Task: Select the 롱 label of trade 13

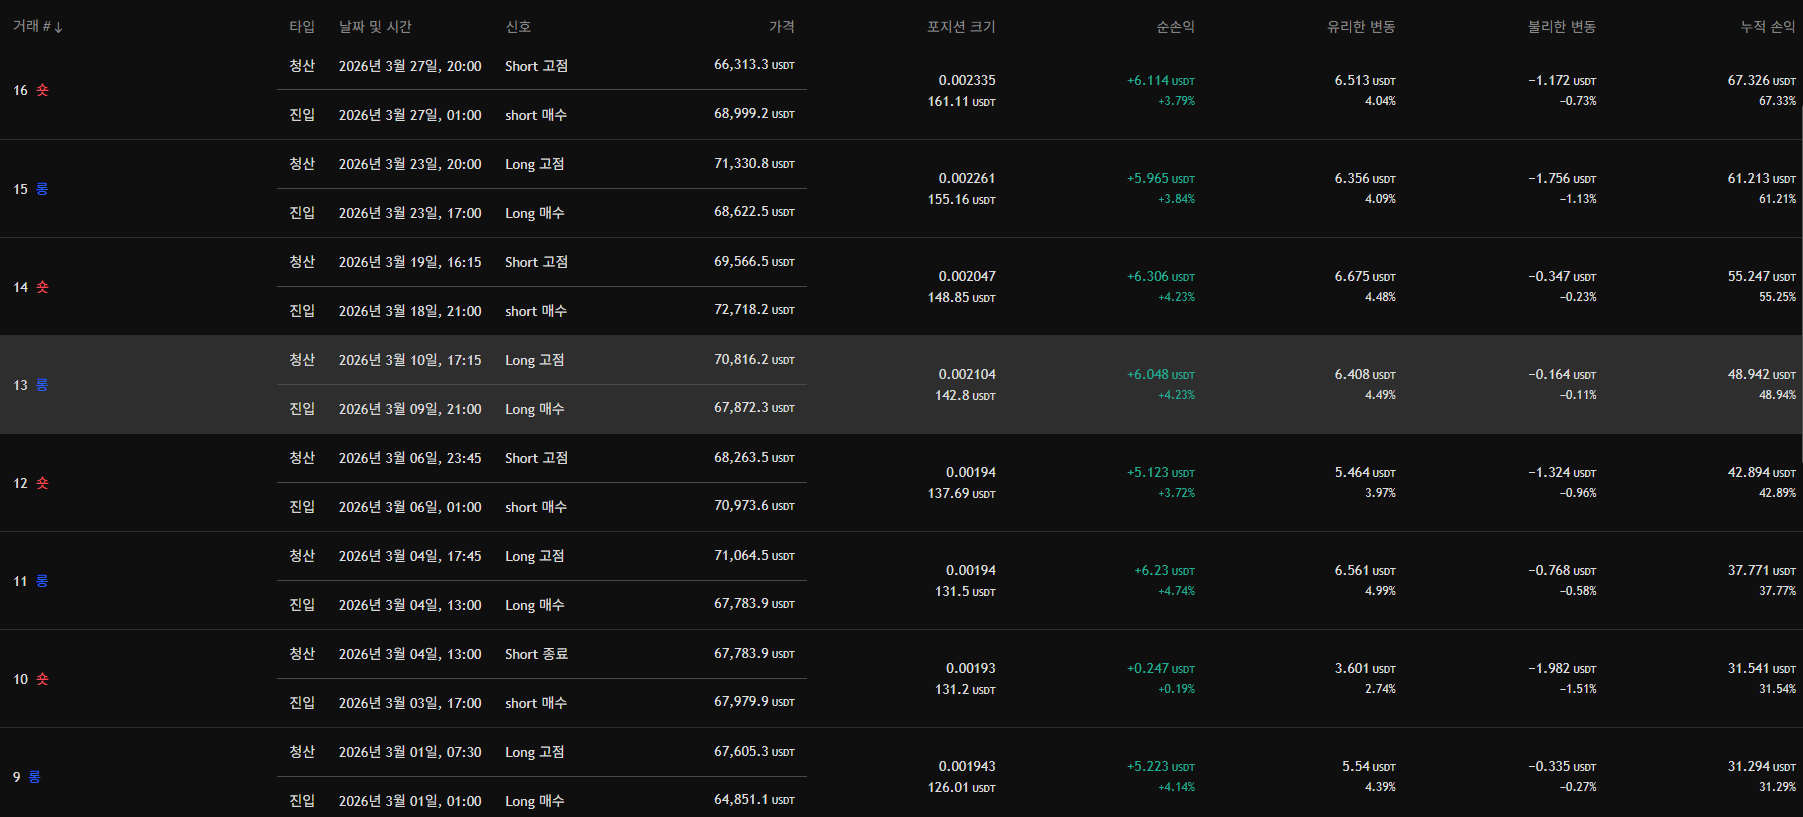Action: pos(42,385)
